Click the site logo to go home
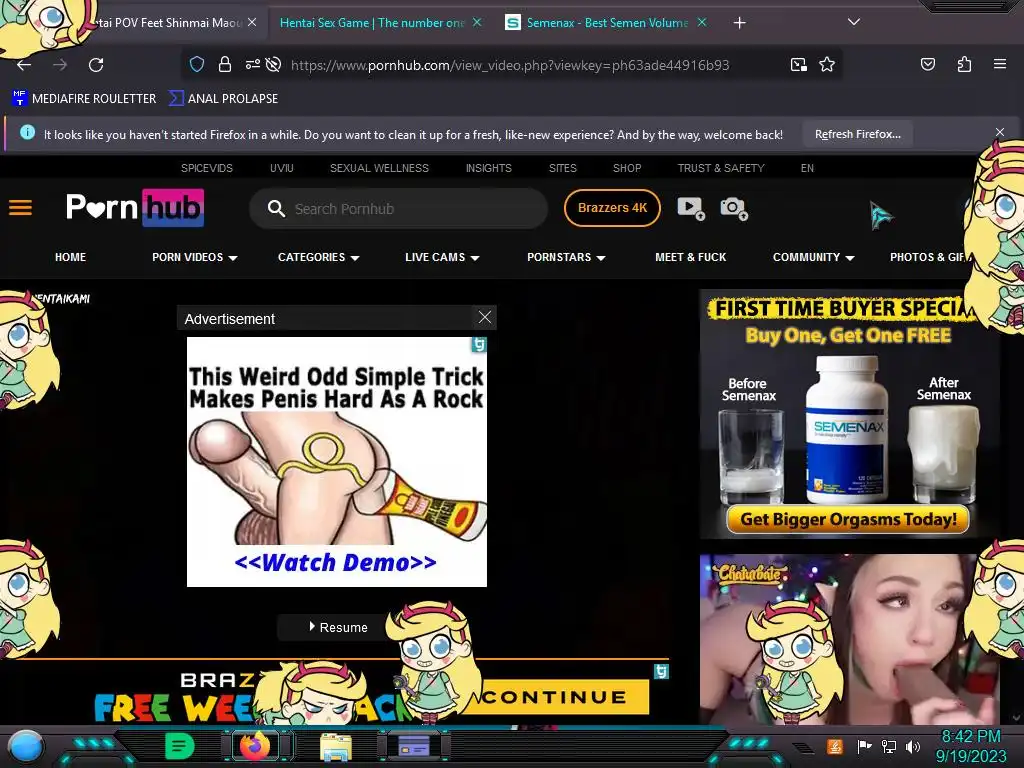 click(135, 208)
